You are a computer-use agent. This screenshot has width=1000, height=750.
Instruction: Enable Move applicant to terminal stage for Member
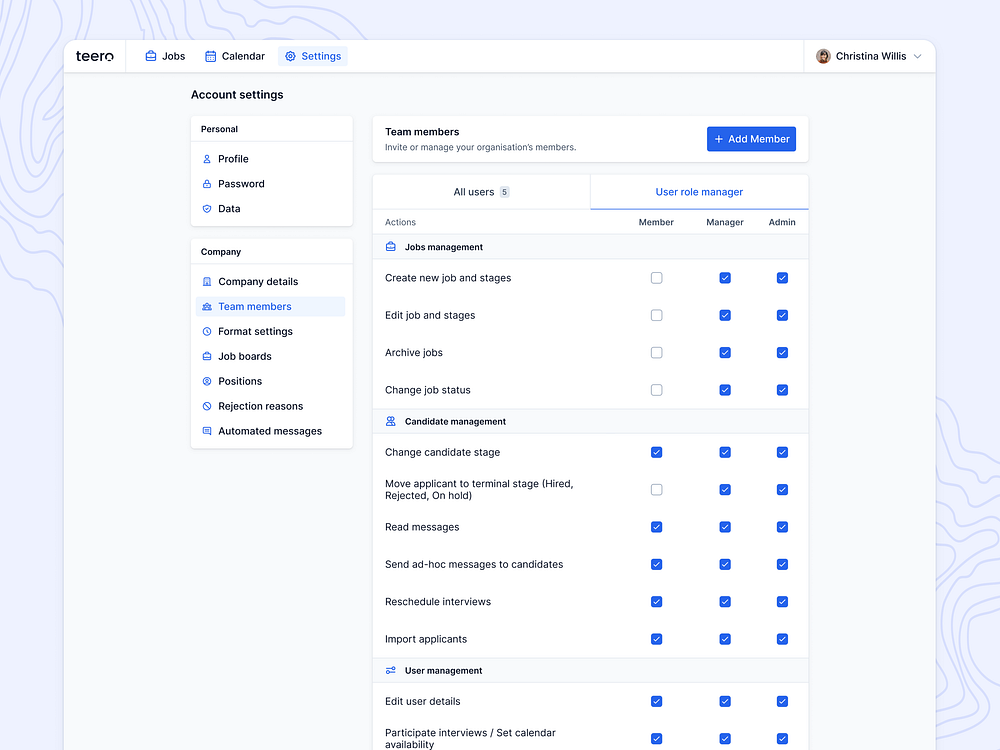[x=656, y=489]
